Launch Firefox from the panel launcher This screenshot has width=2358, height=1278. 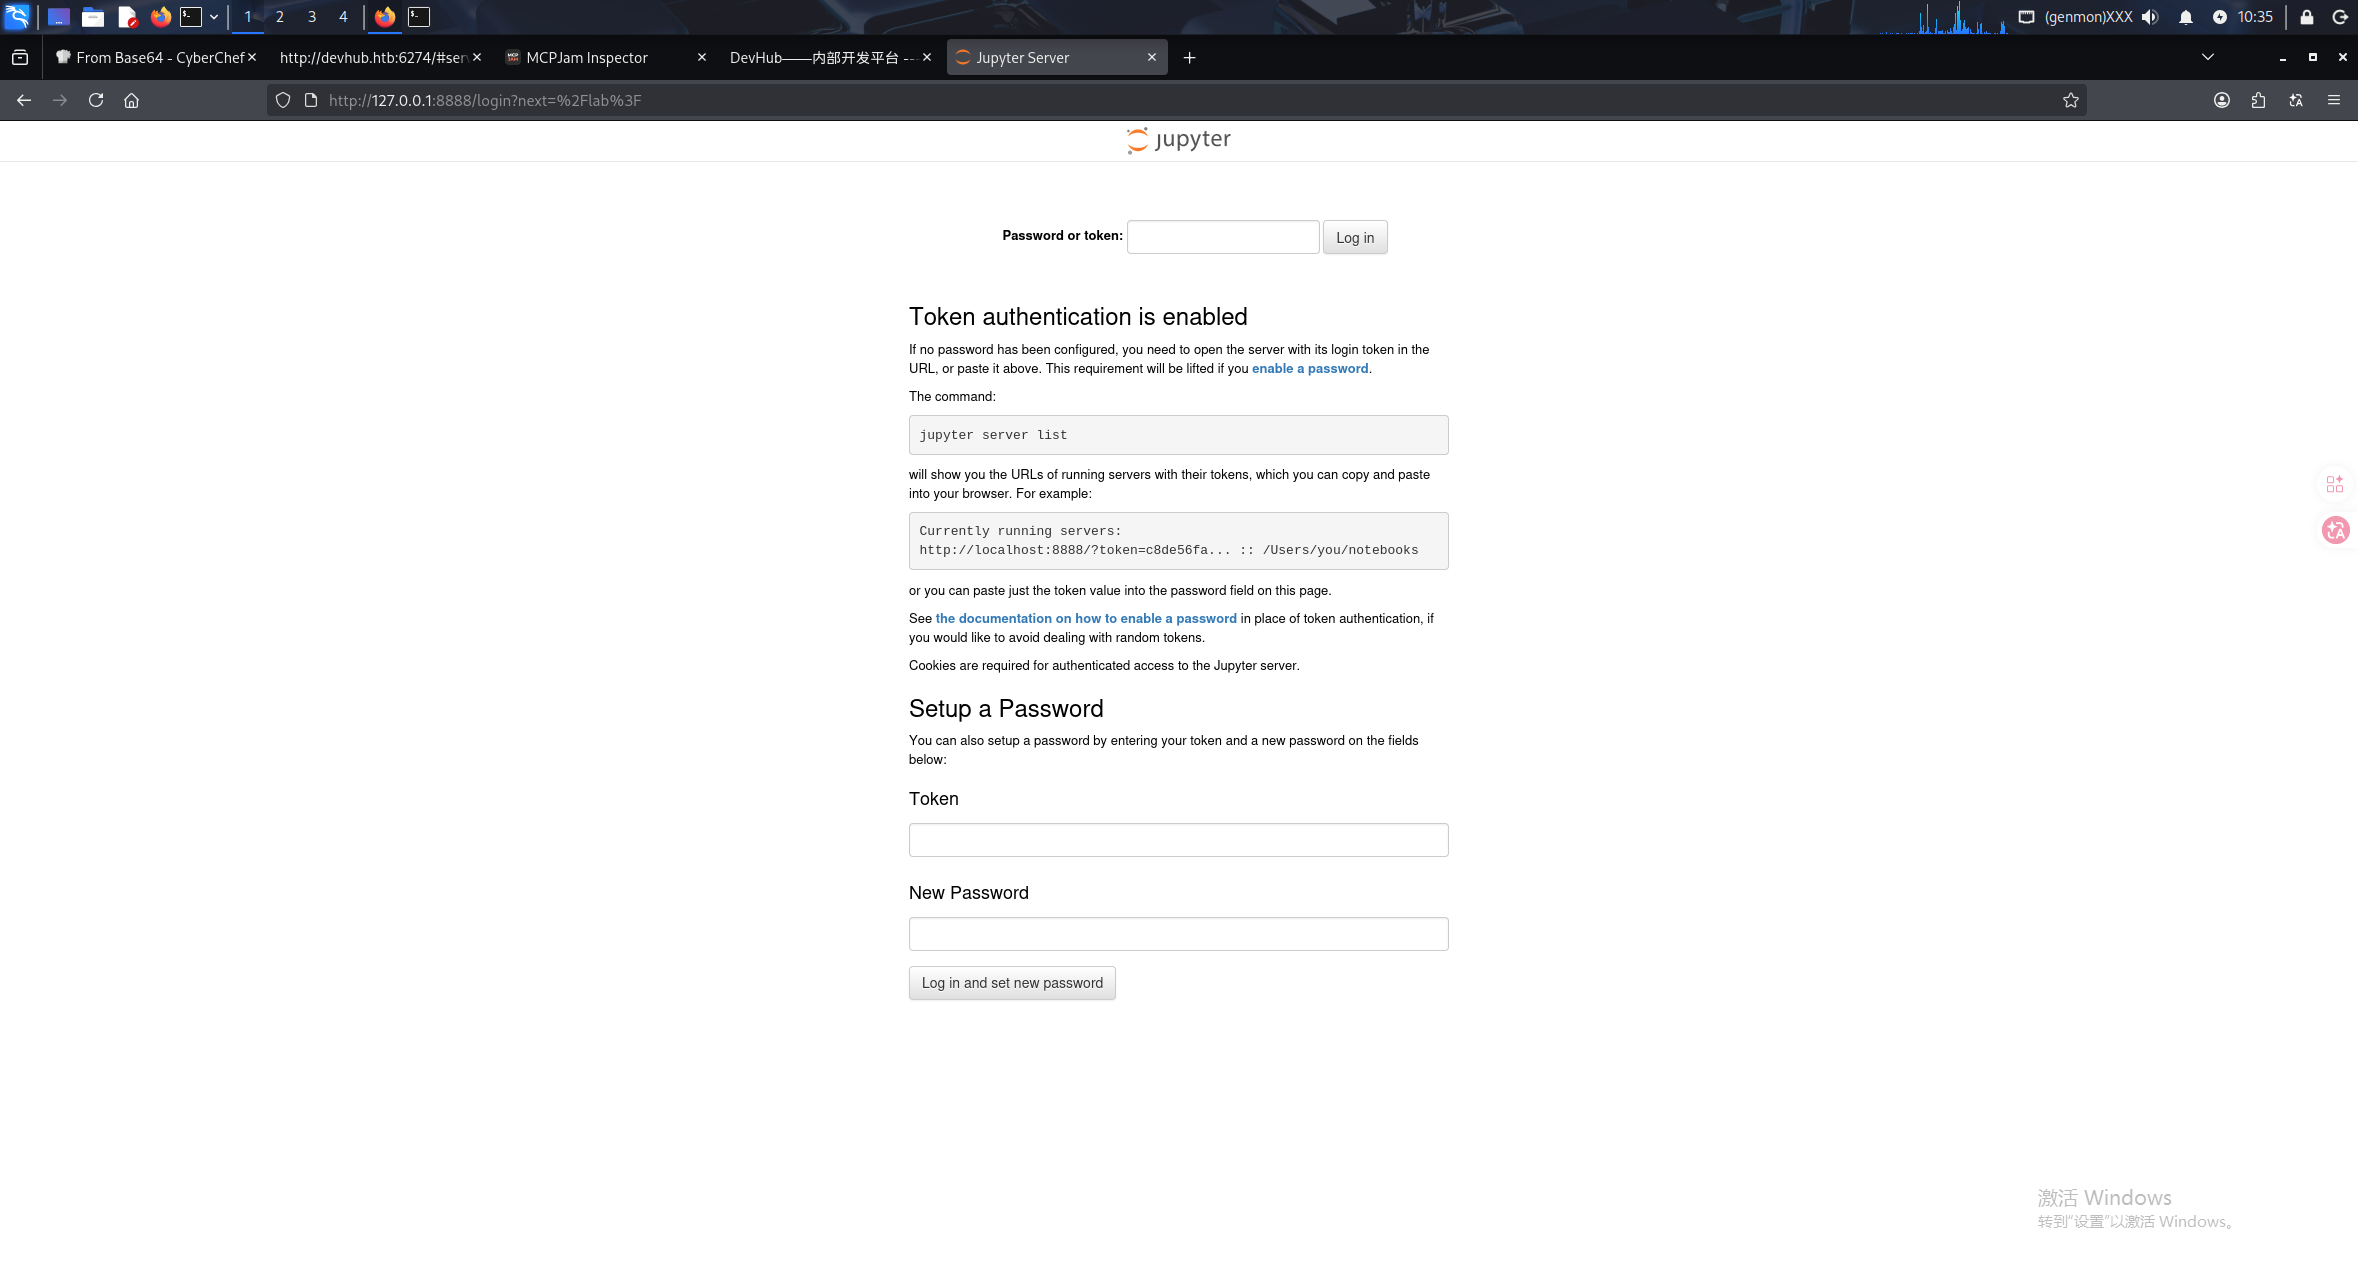click(160, 17)
